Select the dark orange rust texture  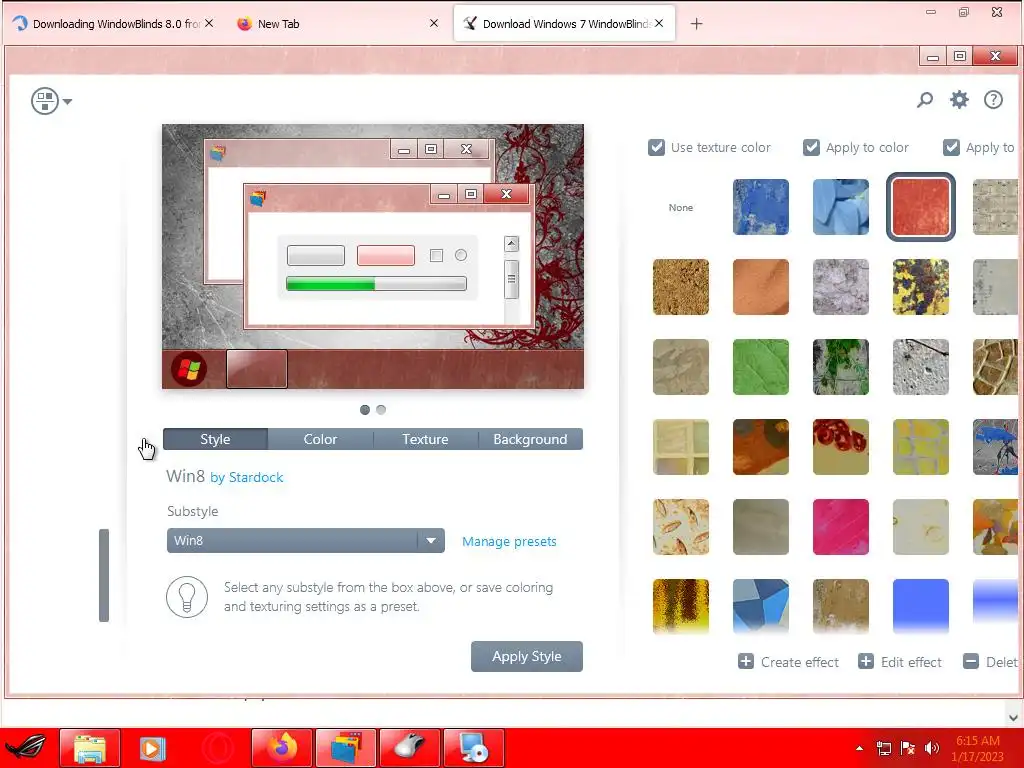click(x=761, y=447)
